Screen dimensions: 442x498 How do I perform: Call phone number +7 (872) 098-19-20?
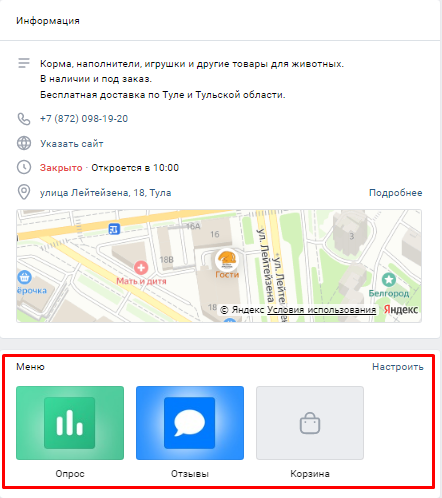click(x=84, y=119)
